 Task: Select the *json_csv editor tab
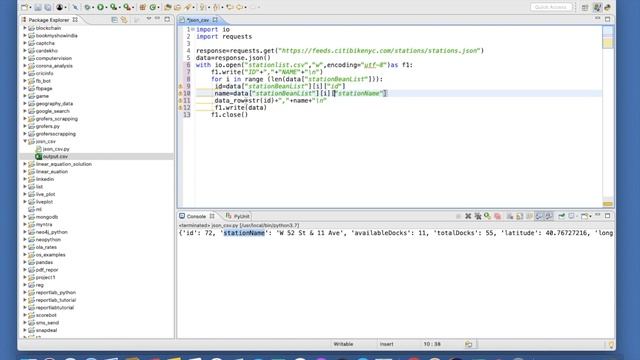[x=199, y=20]
